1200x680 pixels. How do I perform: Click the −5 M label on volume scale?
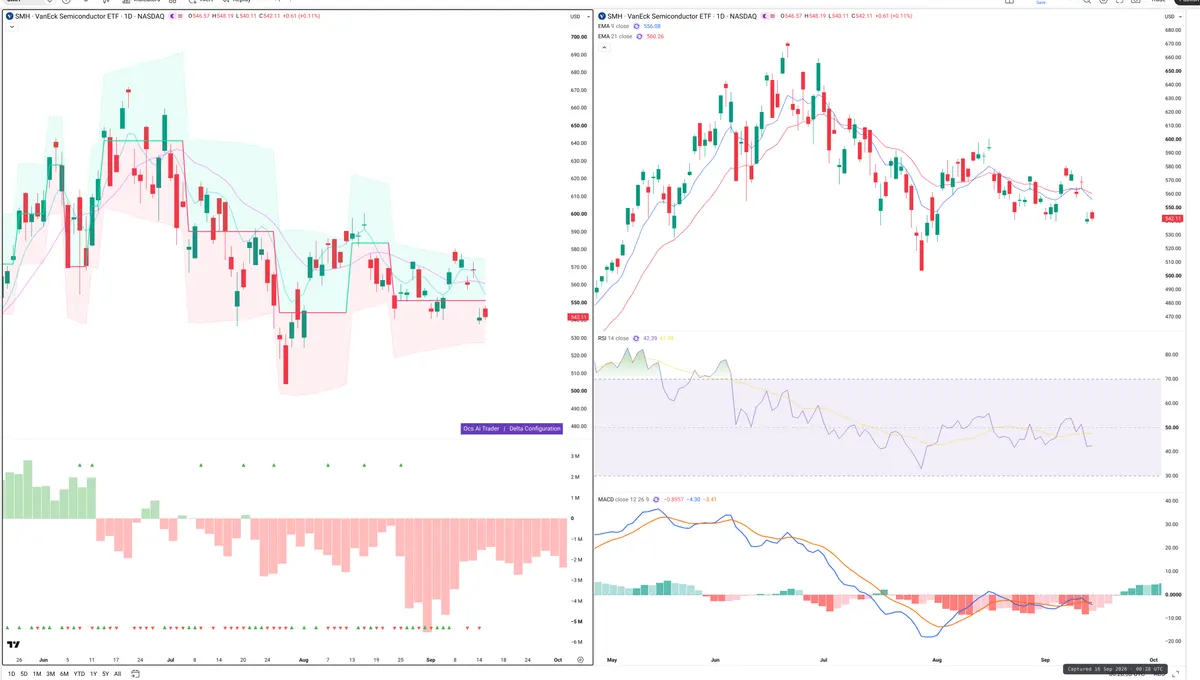(x=577, y=622)
